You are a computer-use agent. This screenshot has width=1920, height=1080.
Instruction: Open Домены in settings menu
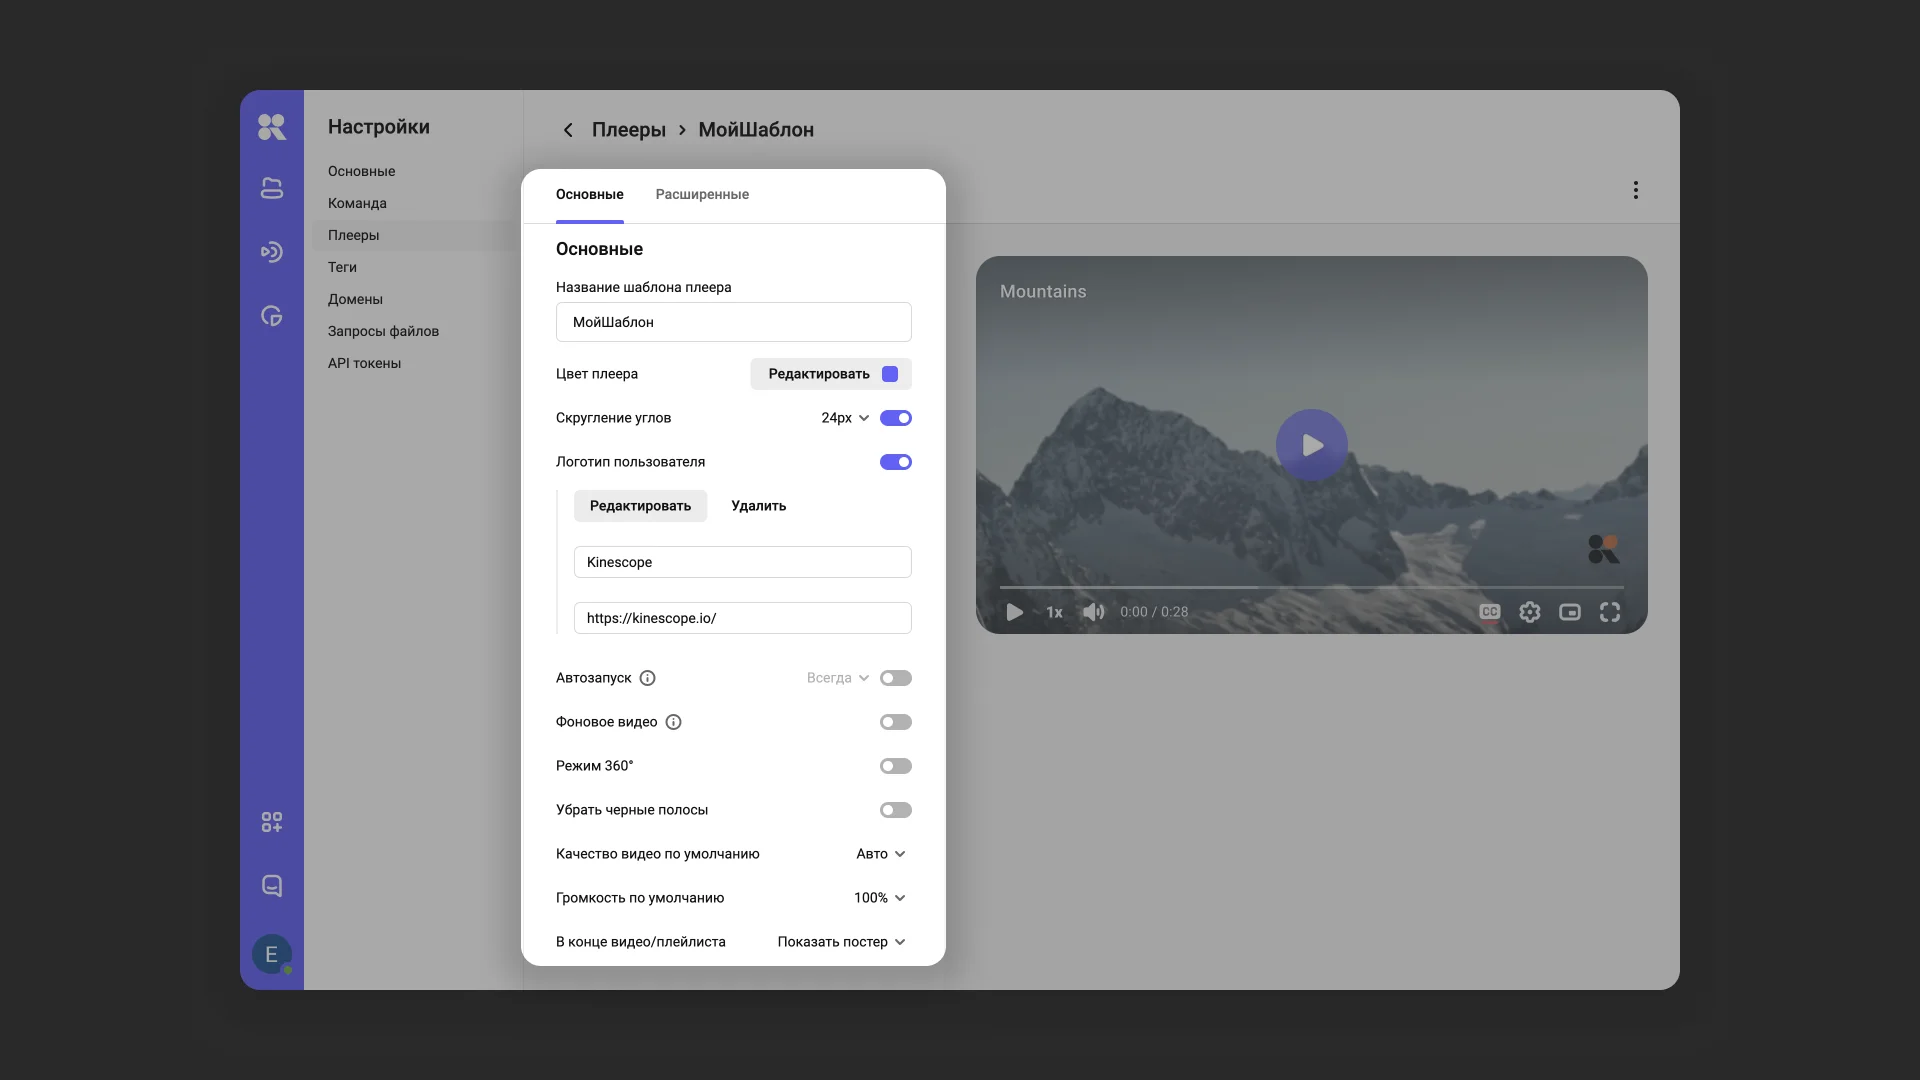(x=355, y=299)
